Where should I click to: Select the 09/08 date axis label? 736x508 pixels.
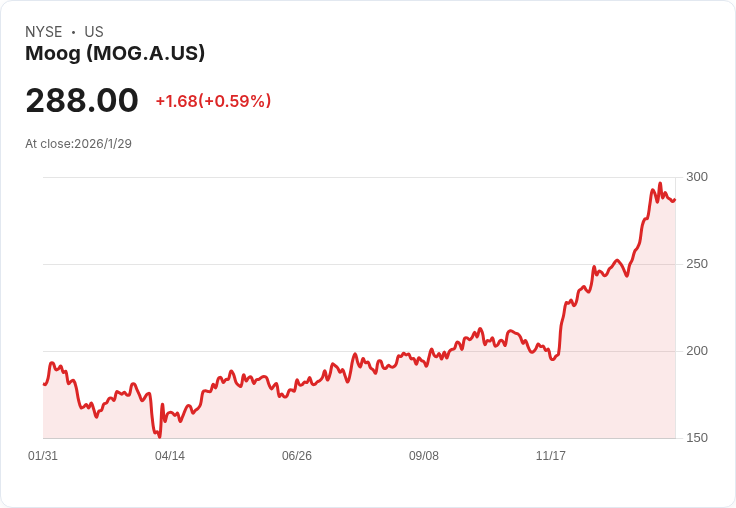pyautogui.click(x=424, y=456)
